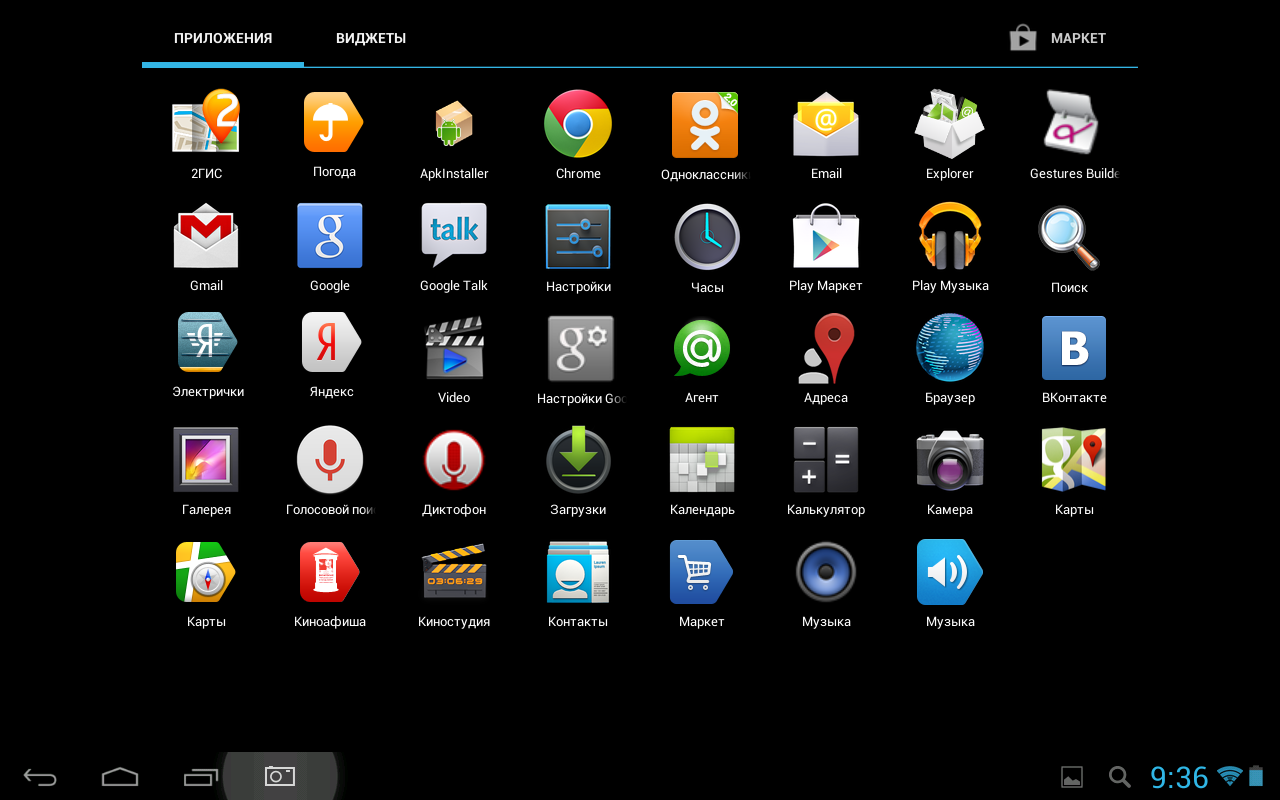
Task: Switch to the Приложения tab
Action: click(x=223, y=38)
